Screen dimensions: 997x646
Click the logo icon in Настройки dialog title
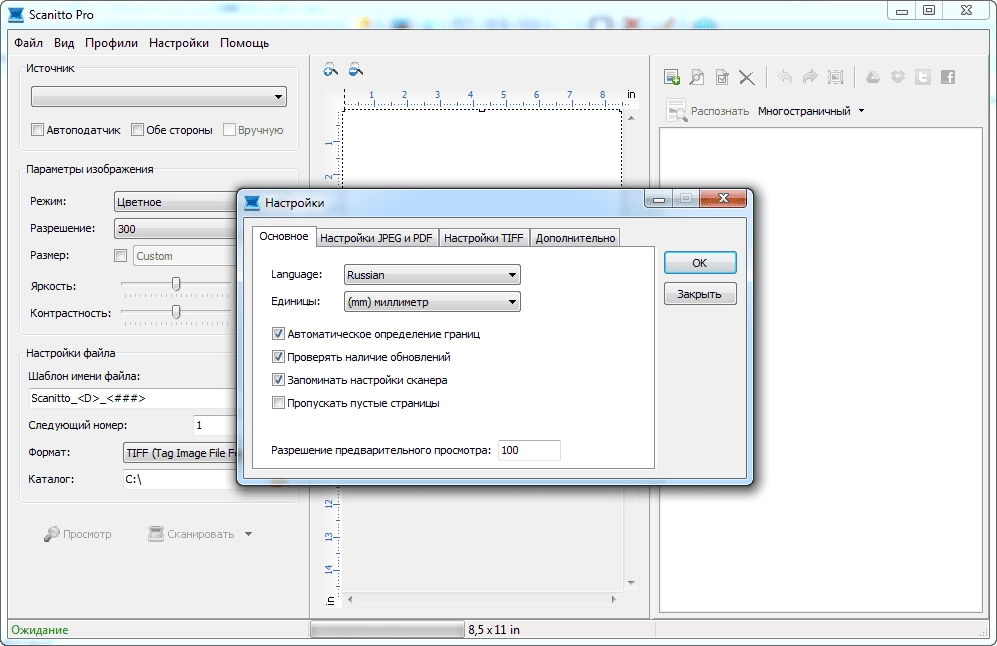click(252, 203)
